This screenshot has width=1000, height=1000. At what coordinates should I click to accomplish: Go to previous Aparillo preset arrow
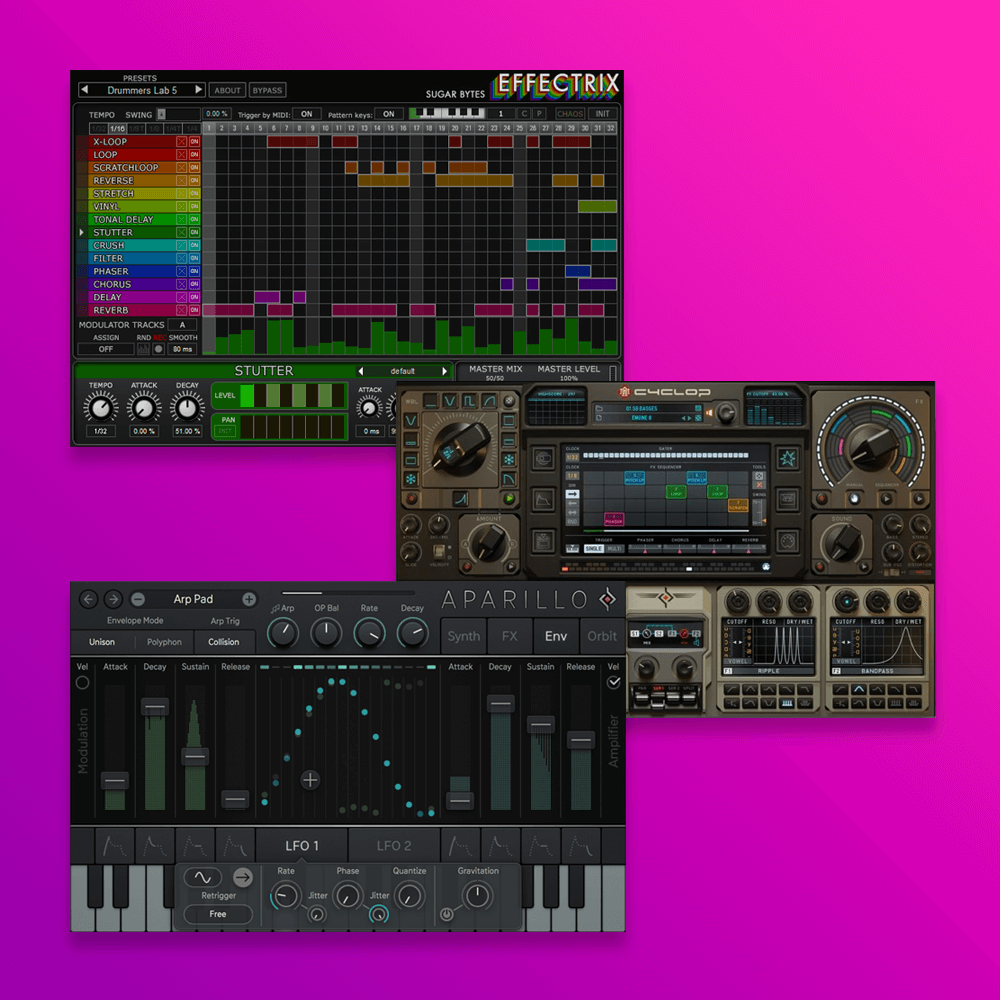tap(89, 599)
